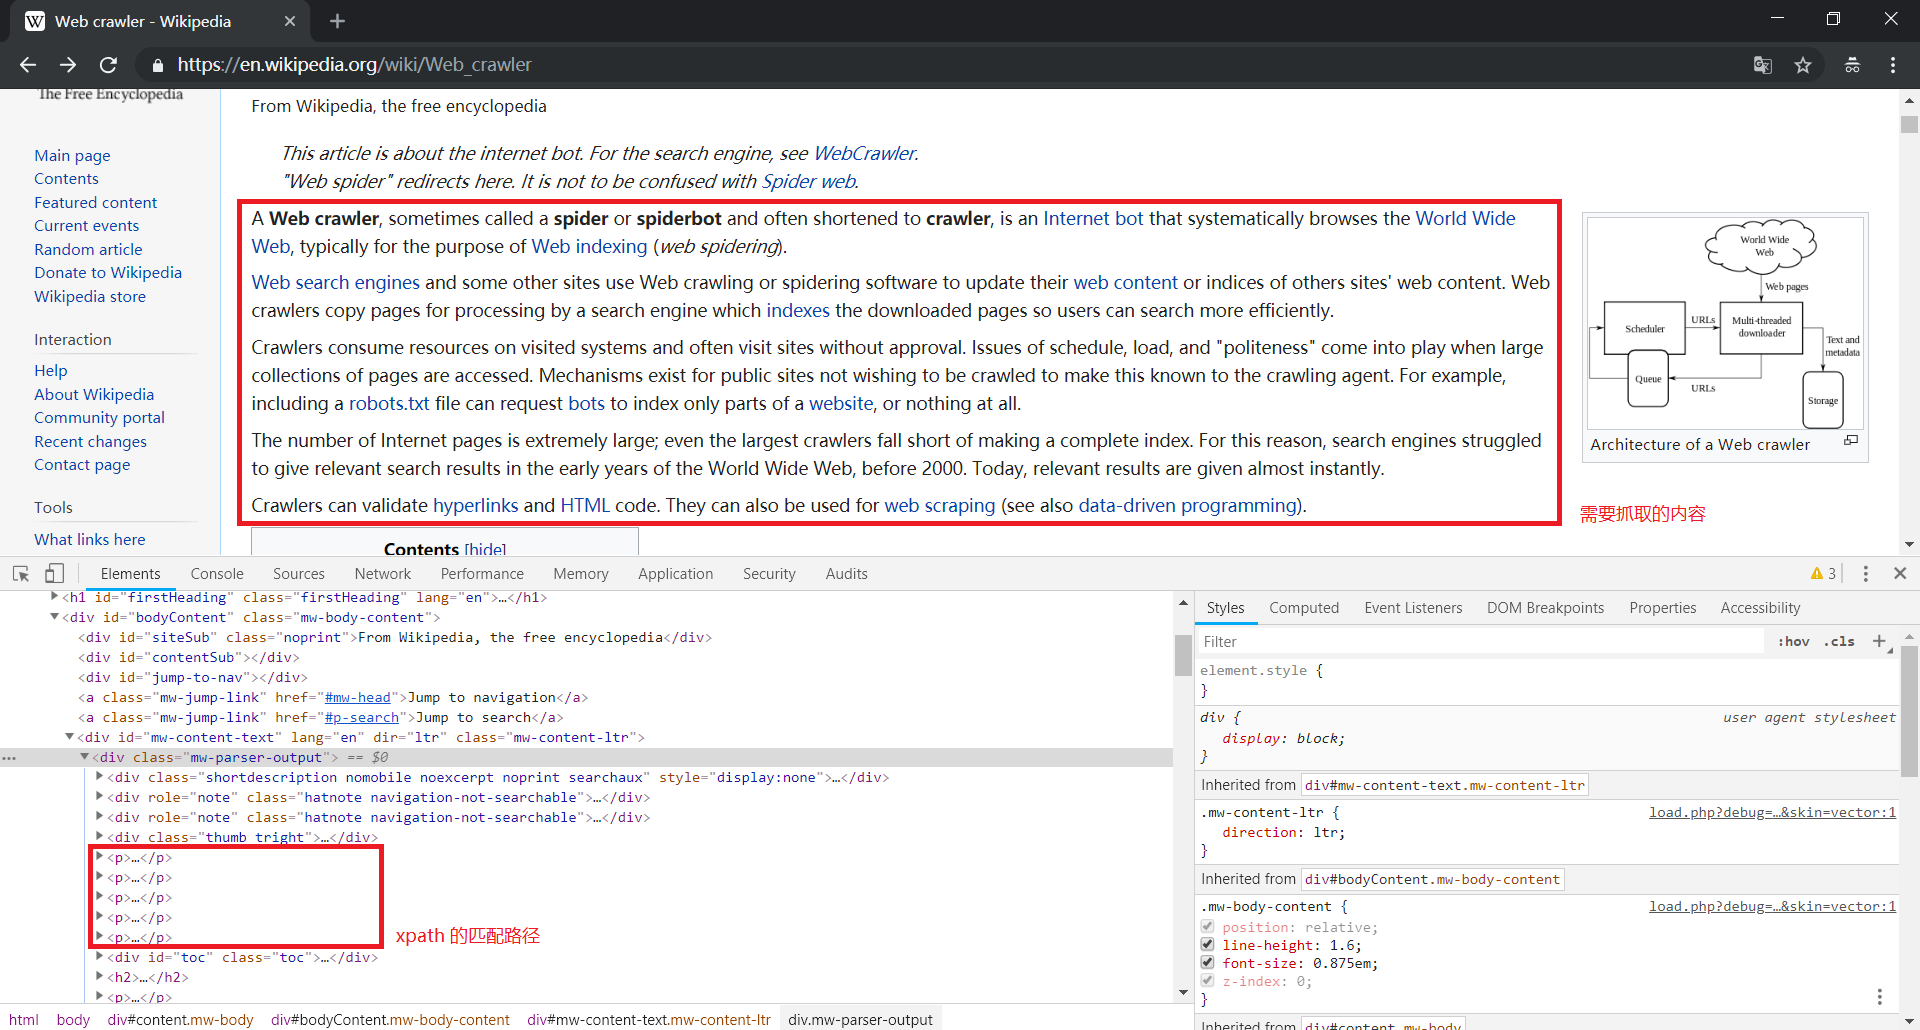Focus the address bar URL

coord(355,65)
